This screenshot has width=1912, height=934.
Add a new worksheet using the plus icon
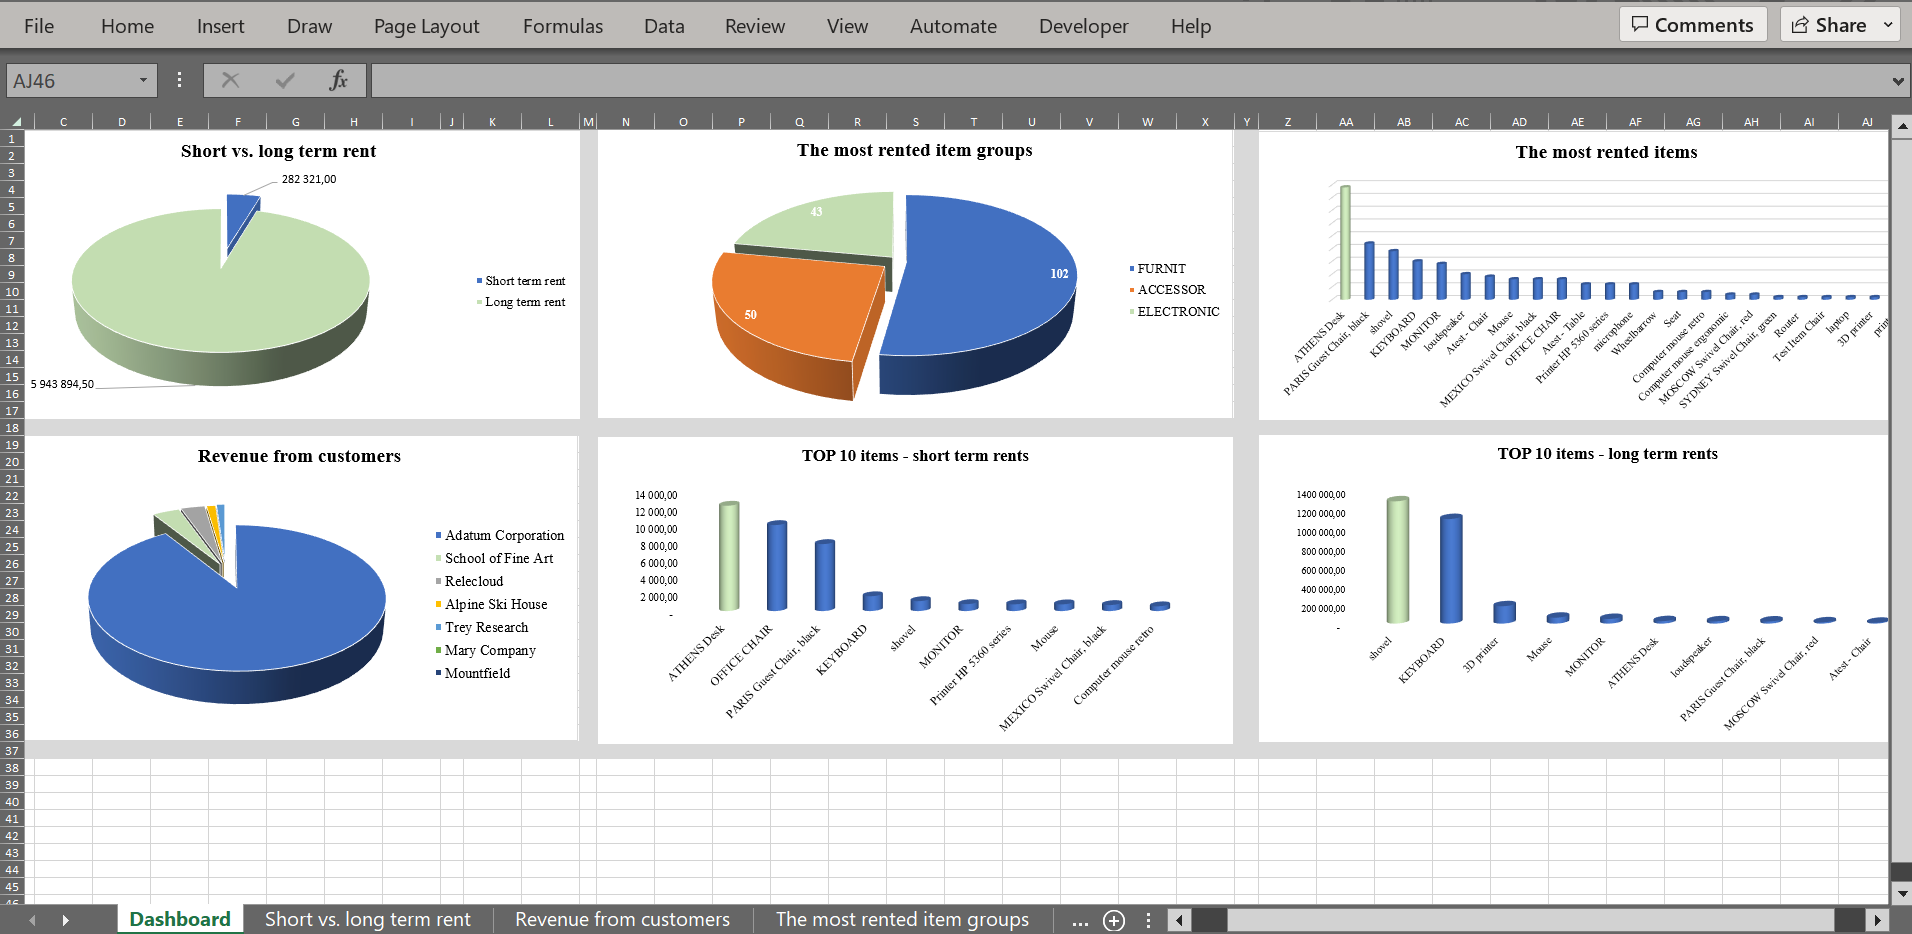click(1113, 920)
